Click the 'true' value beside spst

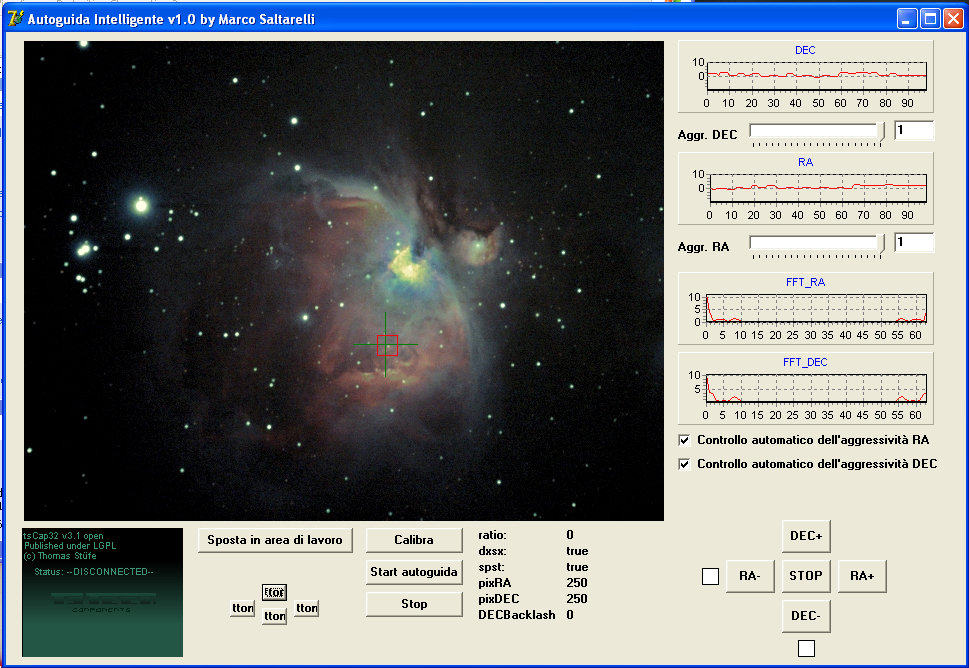577,567
